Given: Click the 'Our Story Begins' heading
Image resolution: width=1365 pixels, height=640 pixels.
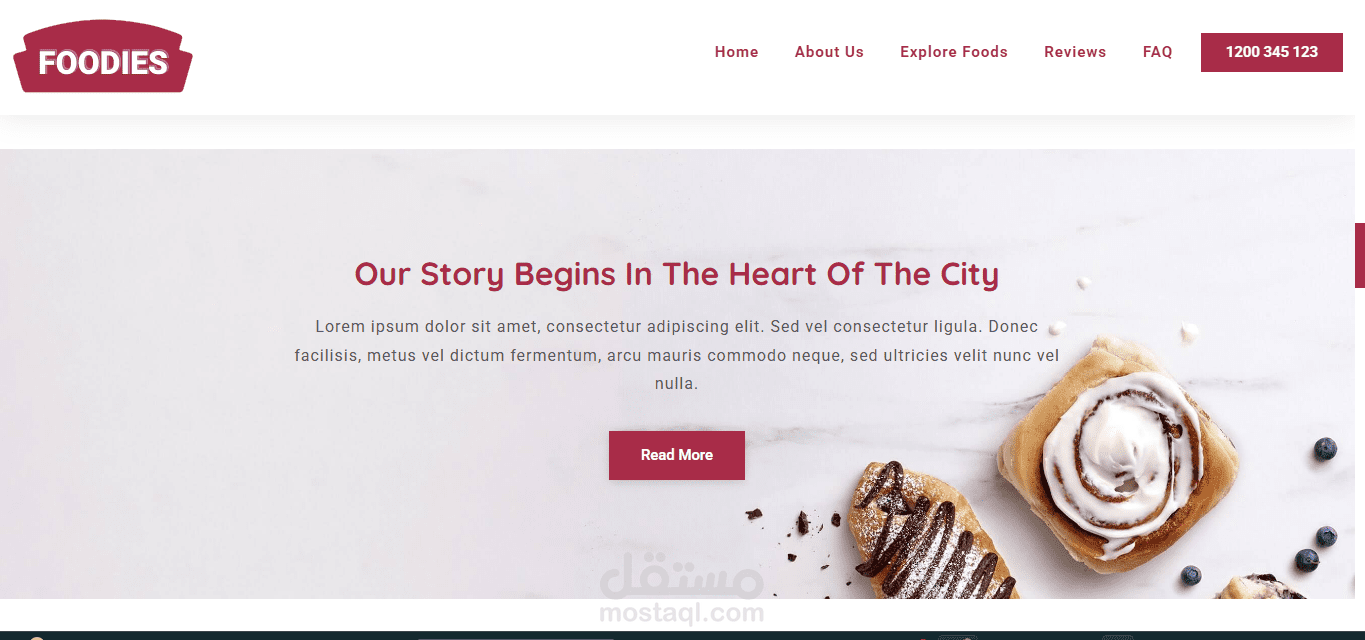Looking at the screenshot, I should coord(677,274).
